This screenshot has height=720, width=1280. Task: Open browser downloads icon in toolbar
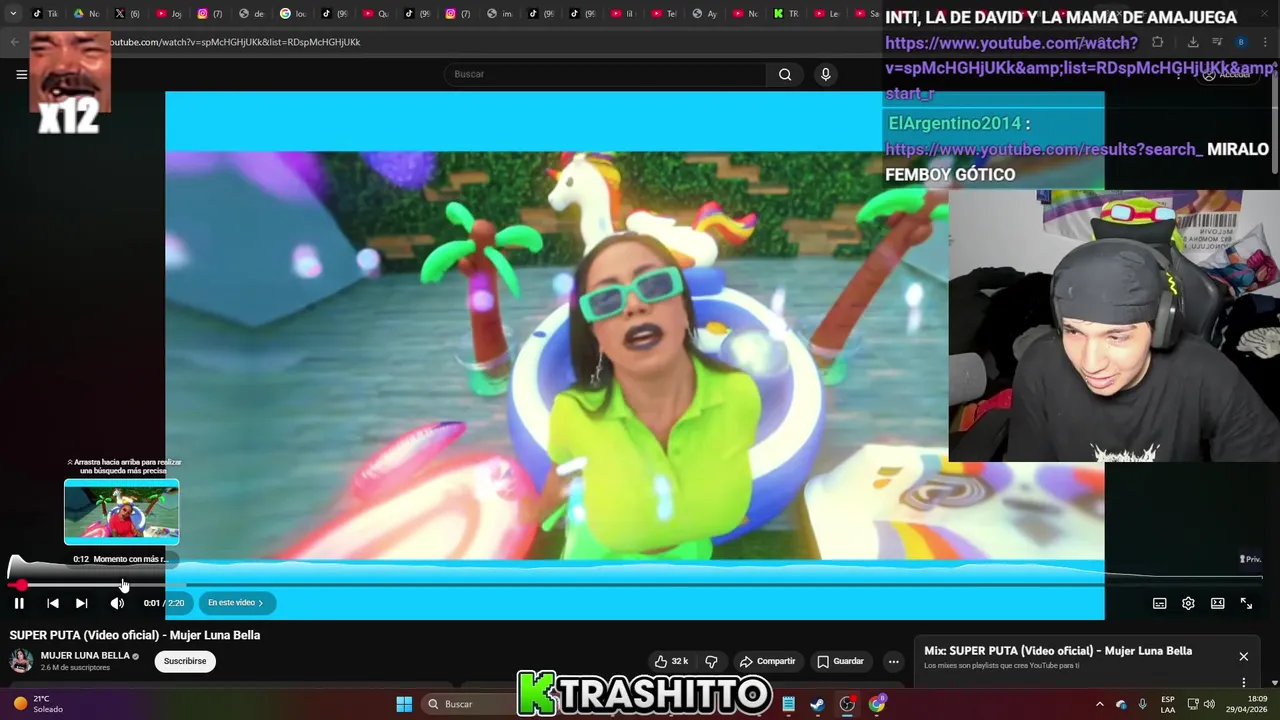pyautogui.click(x=1193, y=42)
